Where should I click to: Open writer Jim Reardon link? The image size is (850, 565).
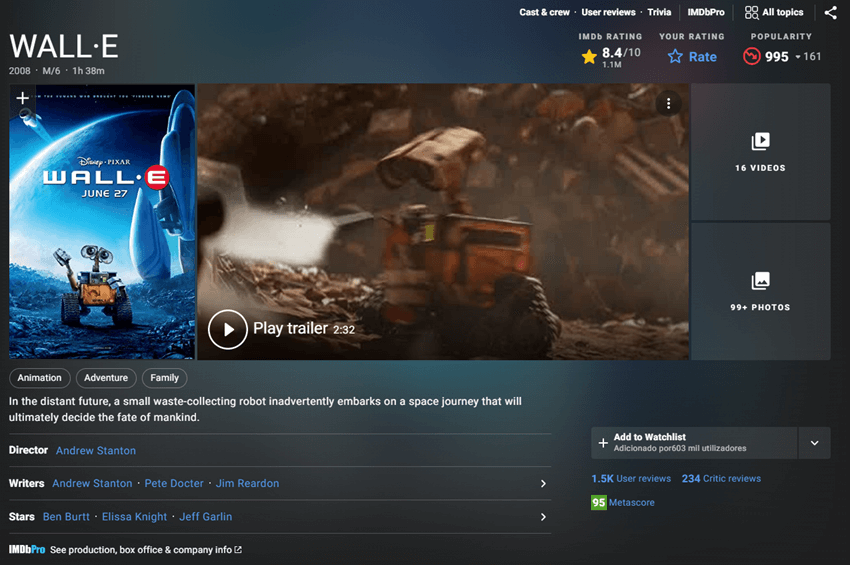point(247,483)
